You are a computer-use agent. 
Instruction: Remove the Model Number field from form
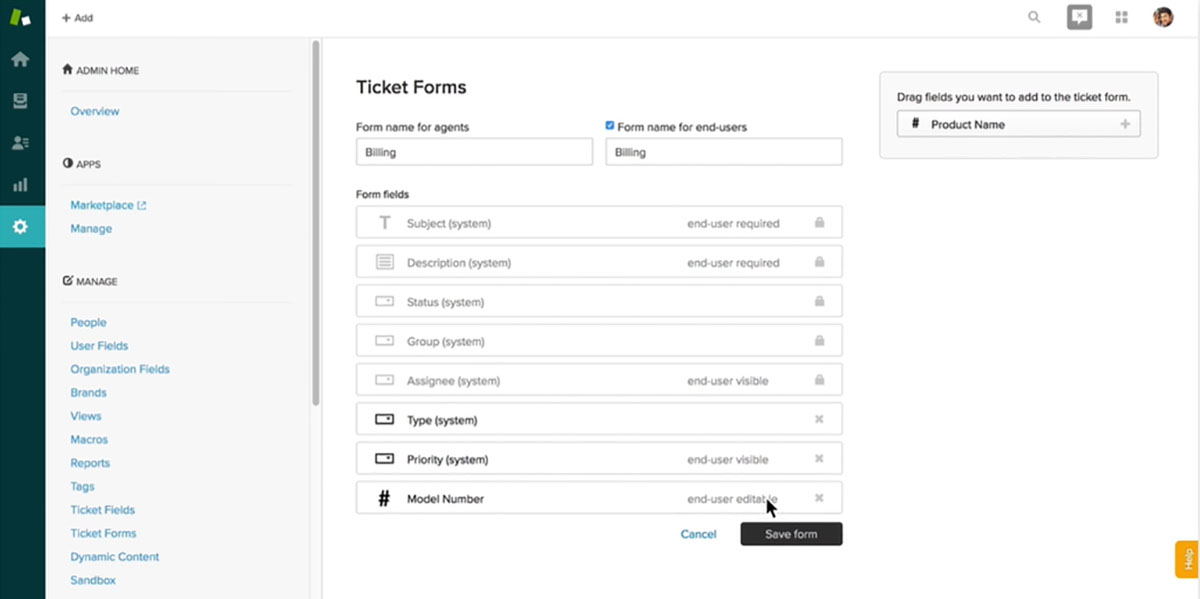click(x=819, y=498)
